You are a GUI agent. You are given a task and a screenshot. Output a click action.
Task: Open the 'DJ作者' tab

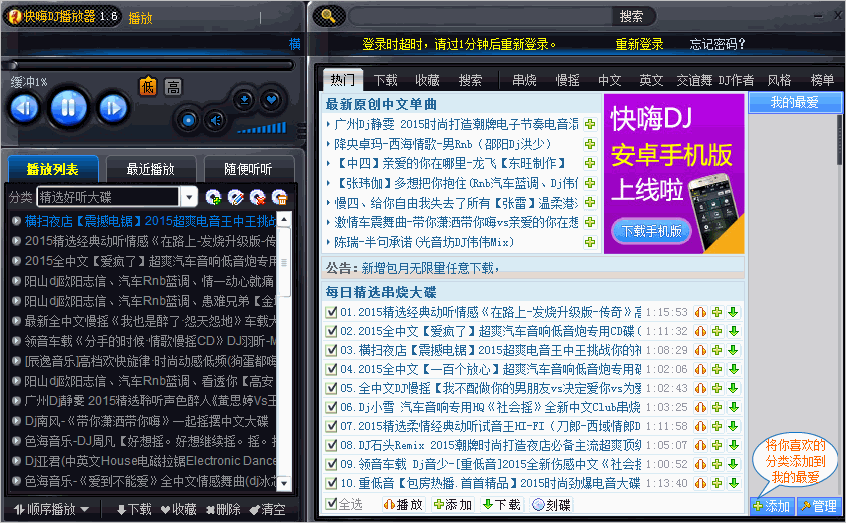[x=736, y=80]
